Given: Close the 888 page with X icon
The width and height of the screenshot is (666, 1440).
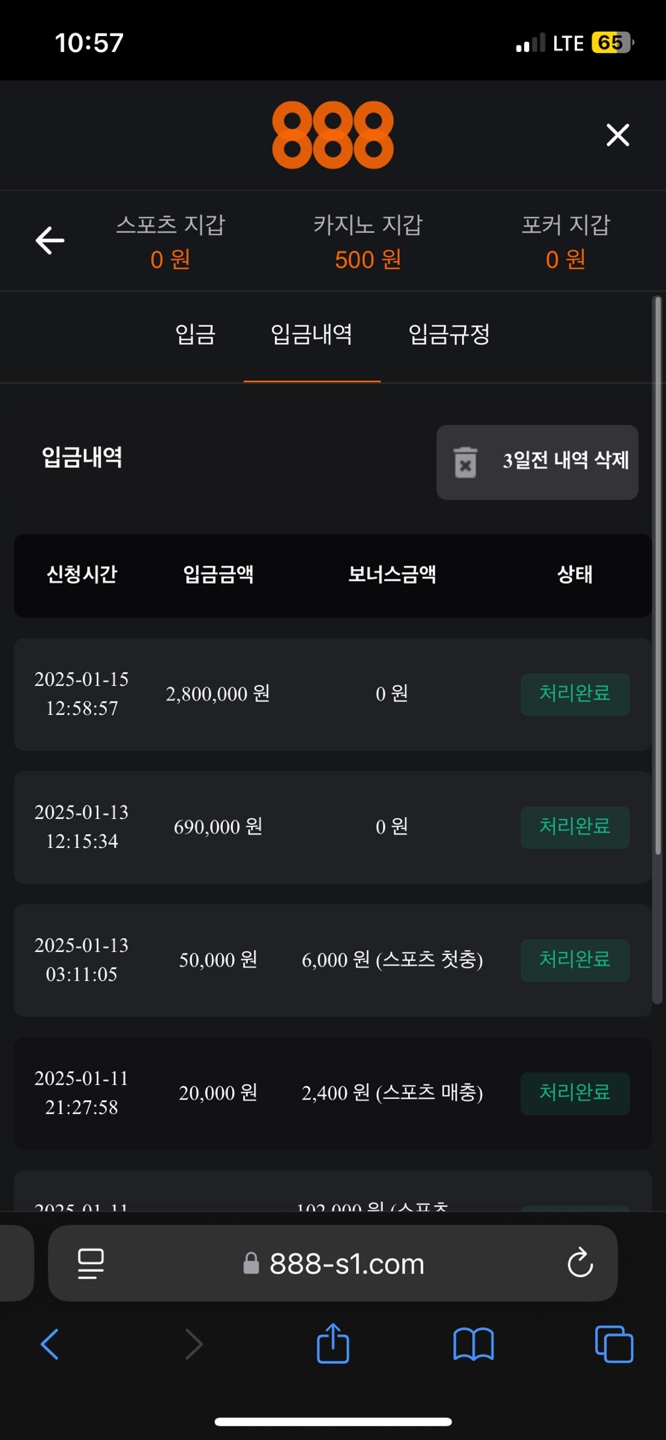Looking at the screenshot, I should coord(618,135).
